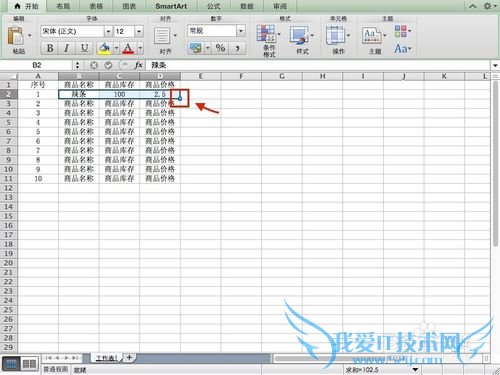Switch to the 布局 (Layout) ribbon tab

[x=63, y=6]
